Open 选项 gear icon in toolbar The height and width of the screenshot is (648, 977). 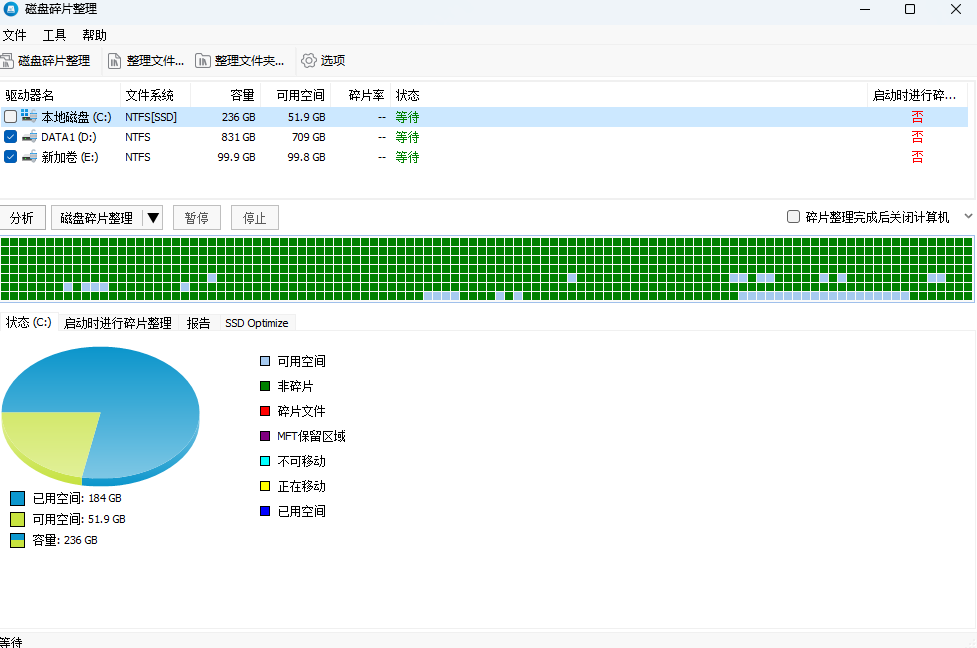click(309, 60)
